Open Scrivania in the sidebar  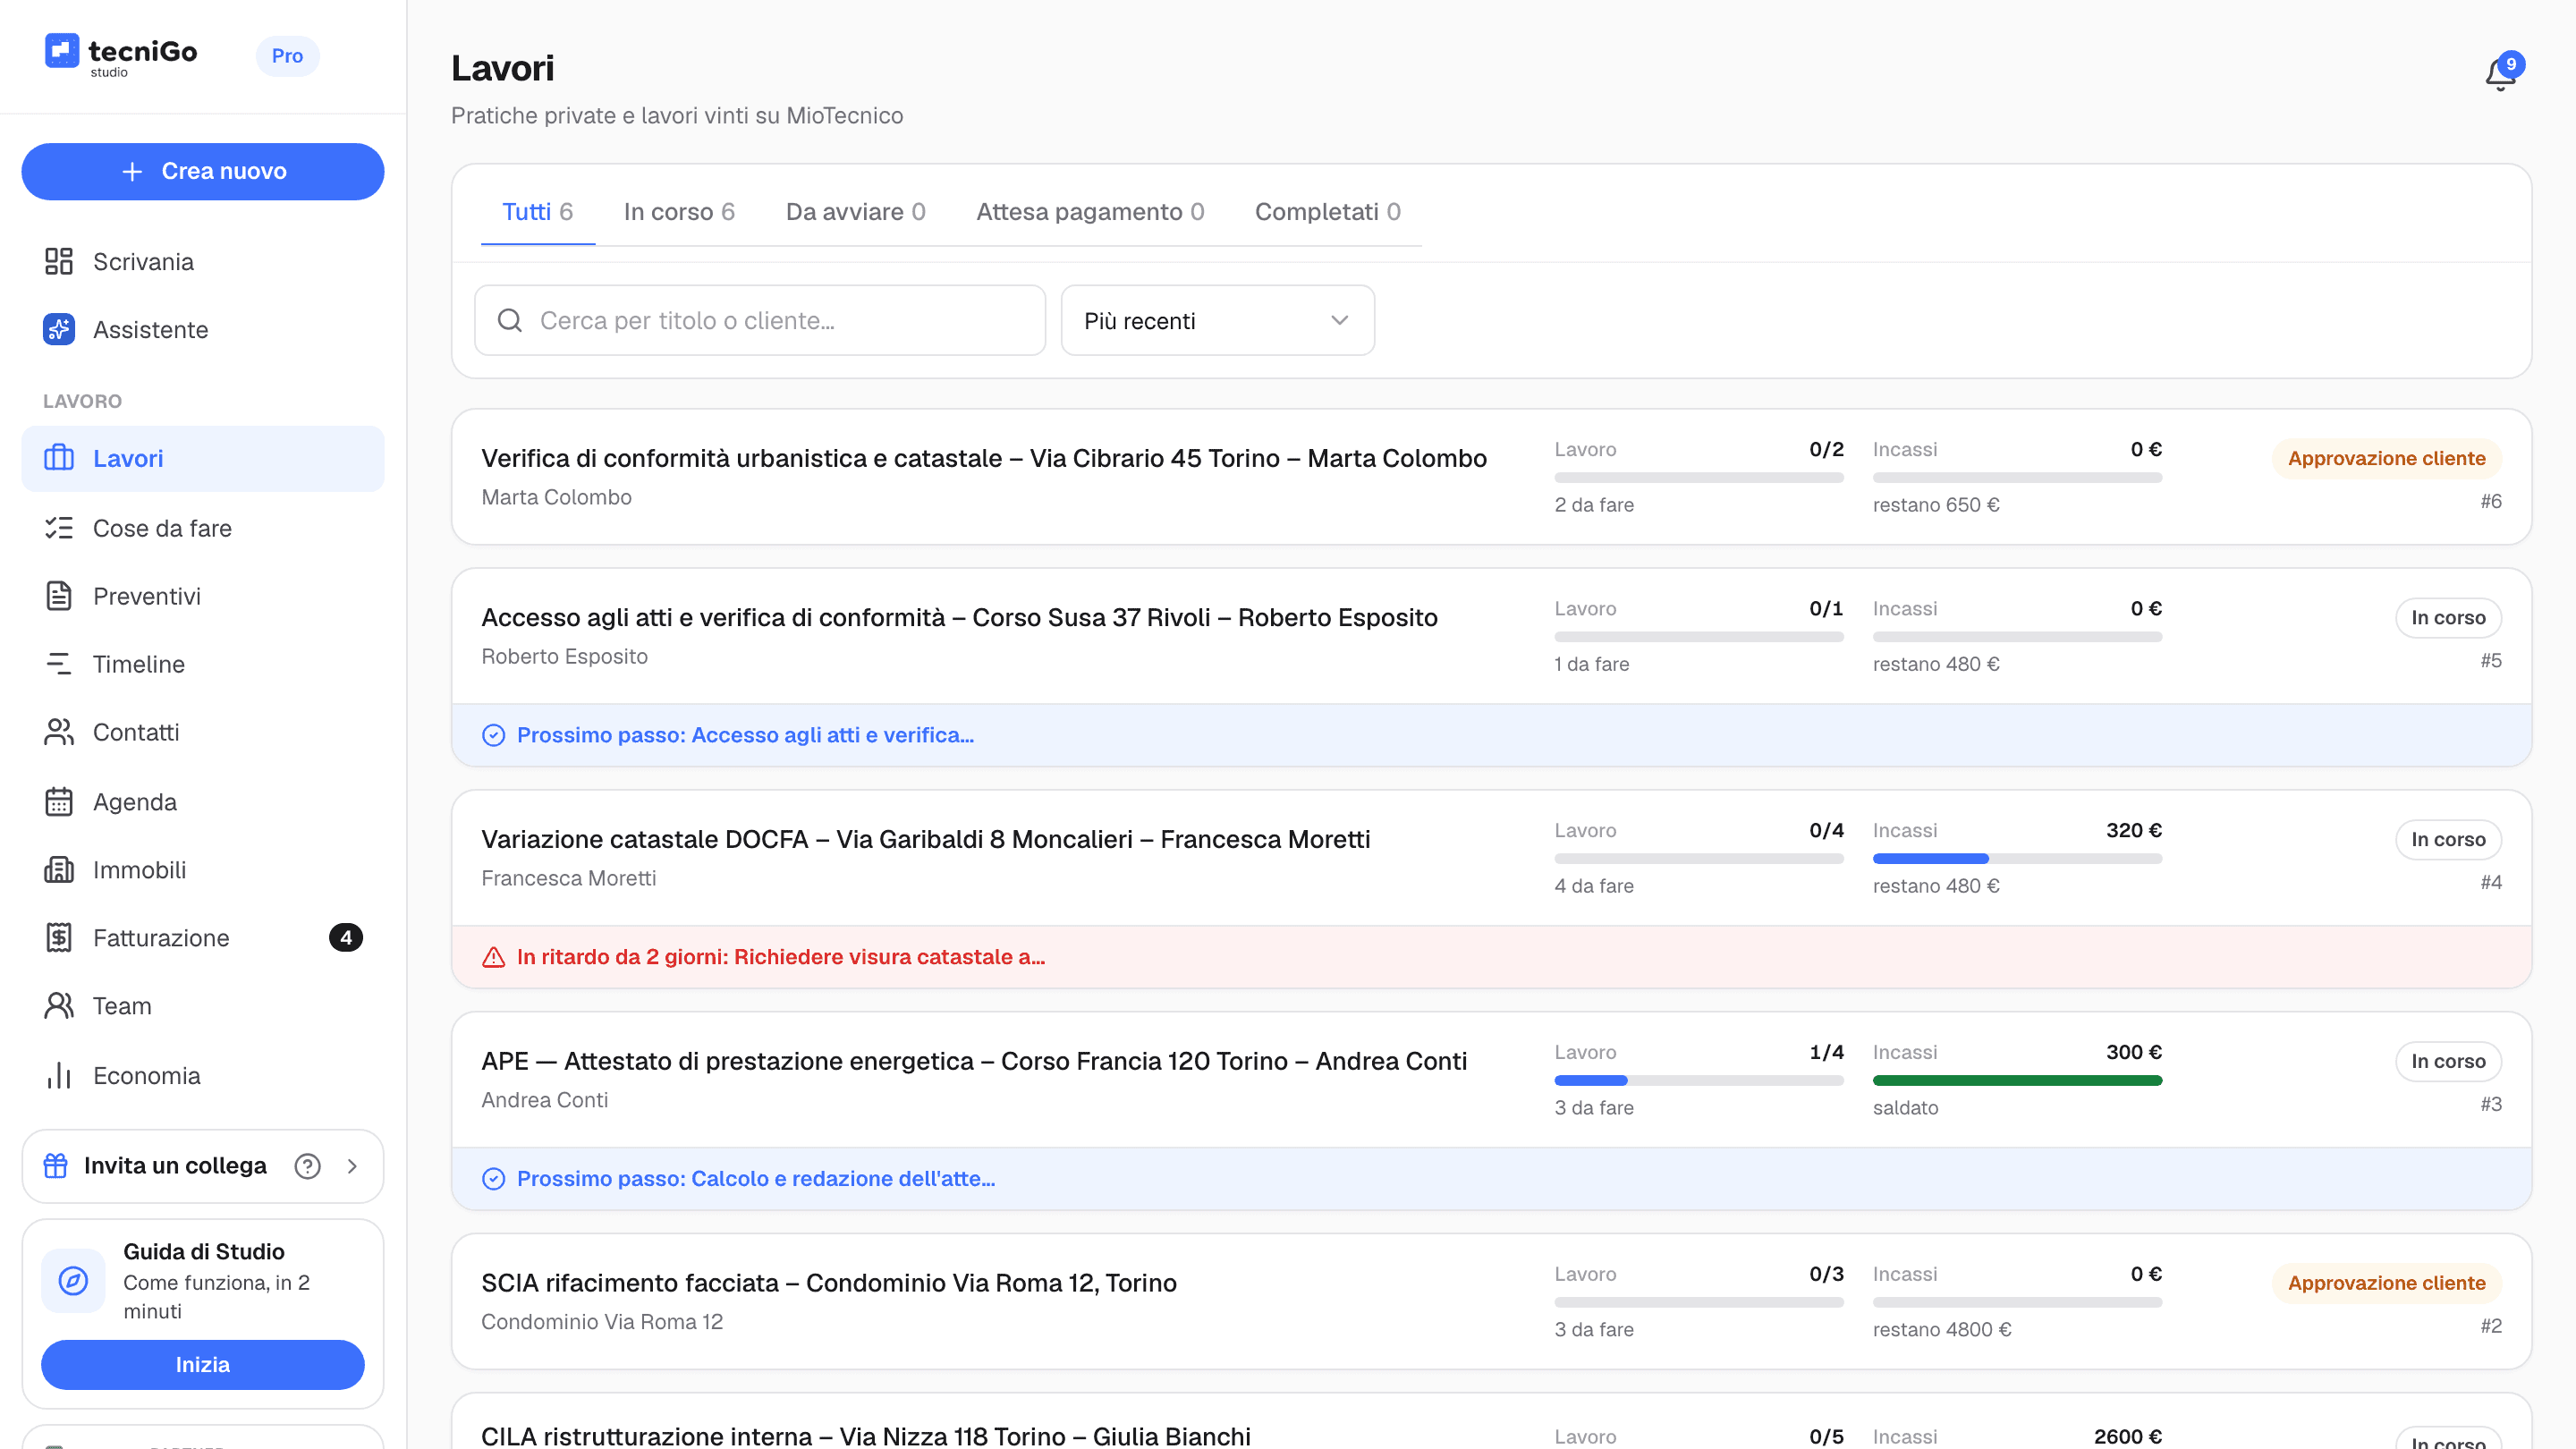(203, 261)
